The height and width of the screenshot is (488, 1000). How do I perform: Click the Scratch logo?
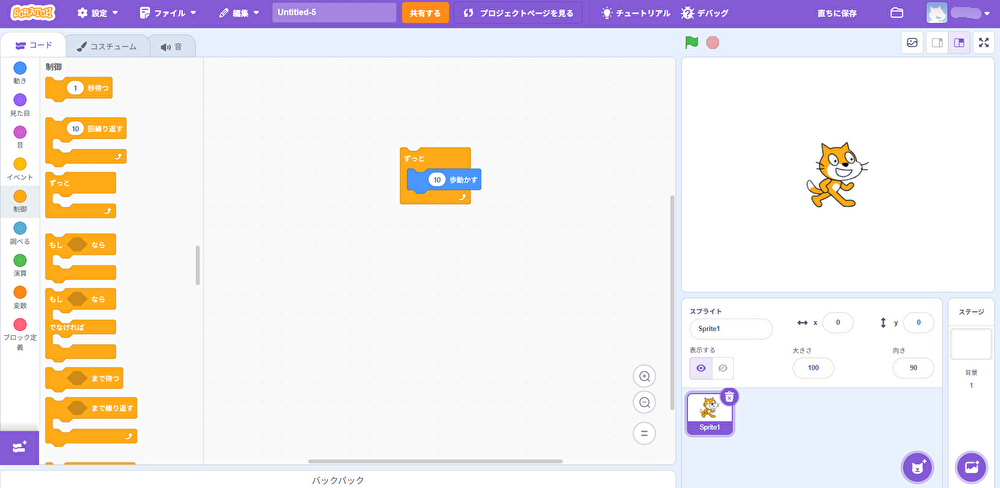click(x=33, y=12)
